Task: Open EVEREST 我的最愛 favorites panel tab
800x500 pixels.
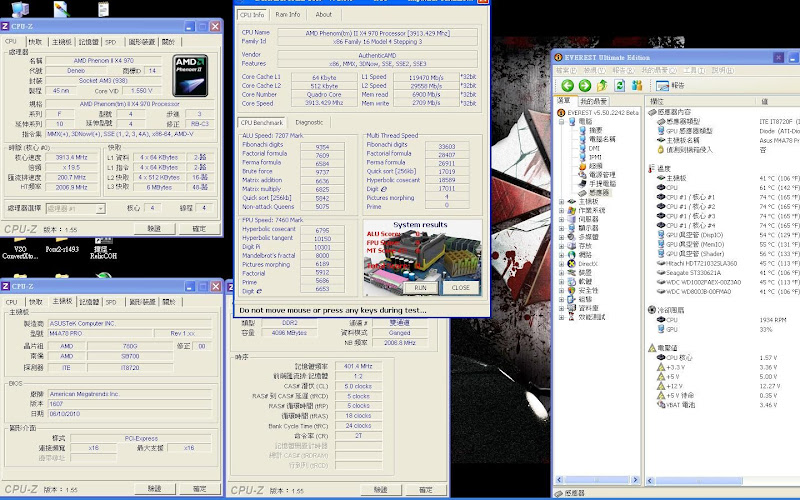Action: 593,102
